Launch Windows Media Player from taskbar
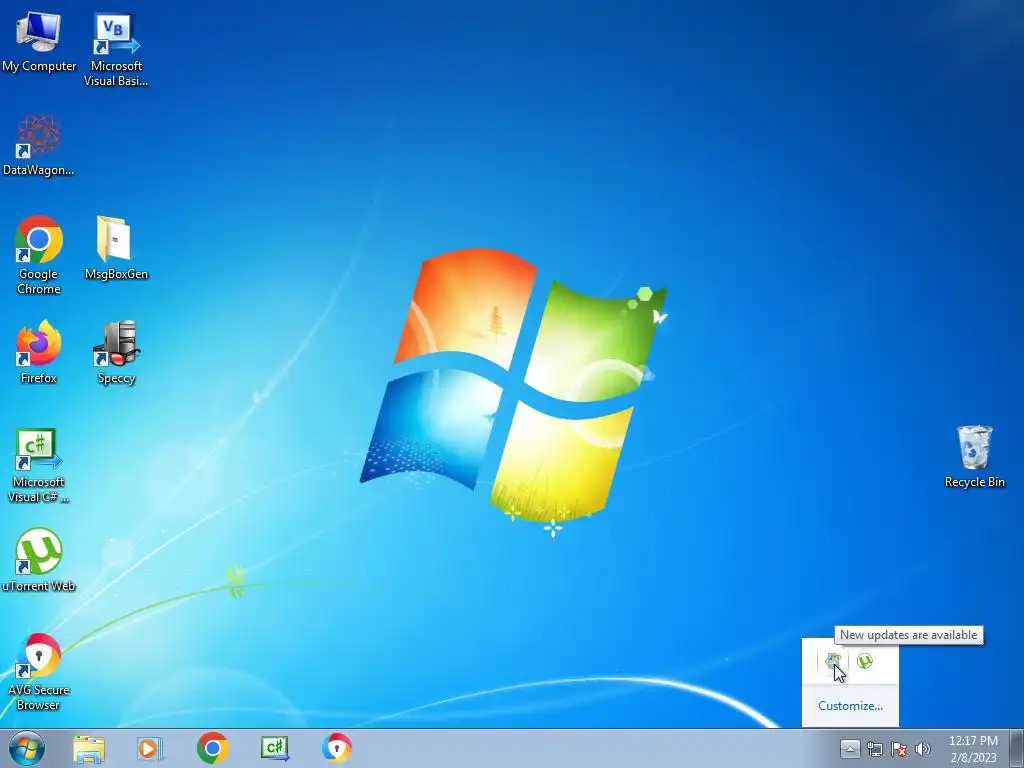The width and height of the screenshot is (1024, 768). pos(150,748)
